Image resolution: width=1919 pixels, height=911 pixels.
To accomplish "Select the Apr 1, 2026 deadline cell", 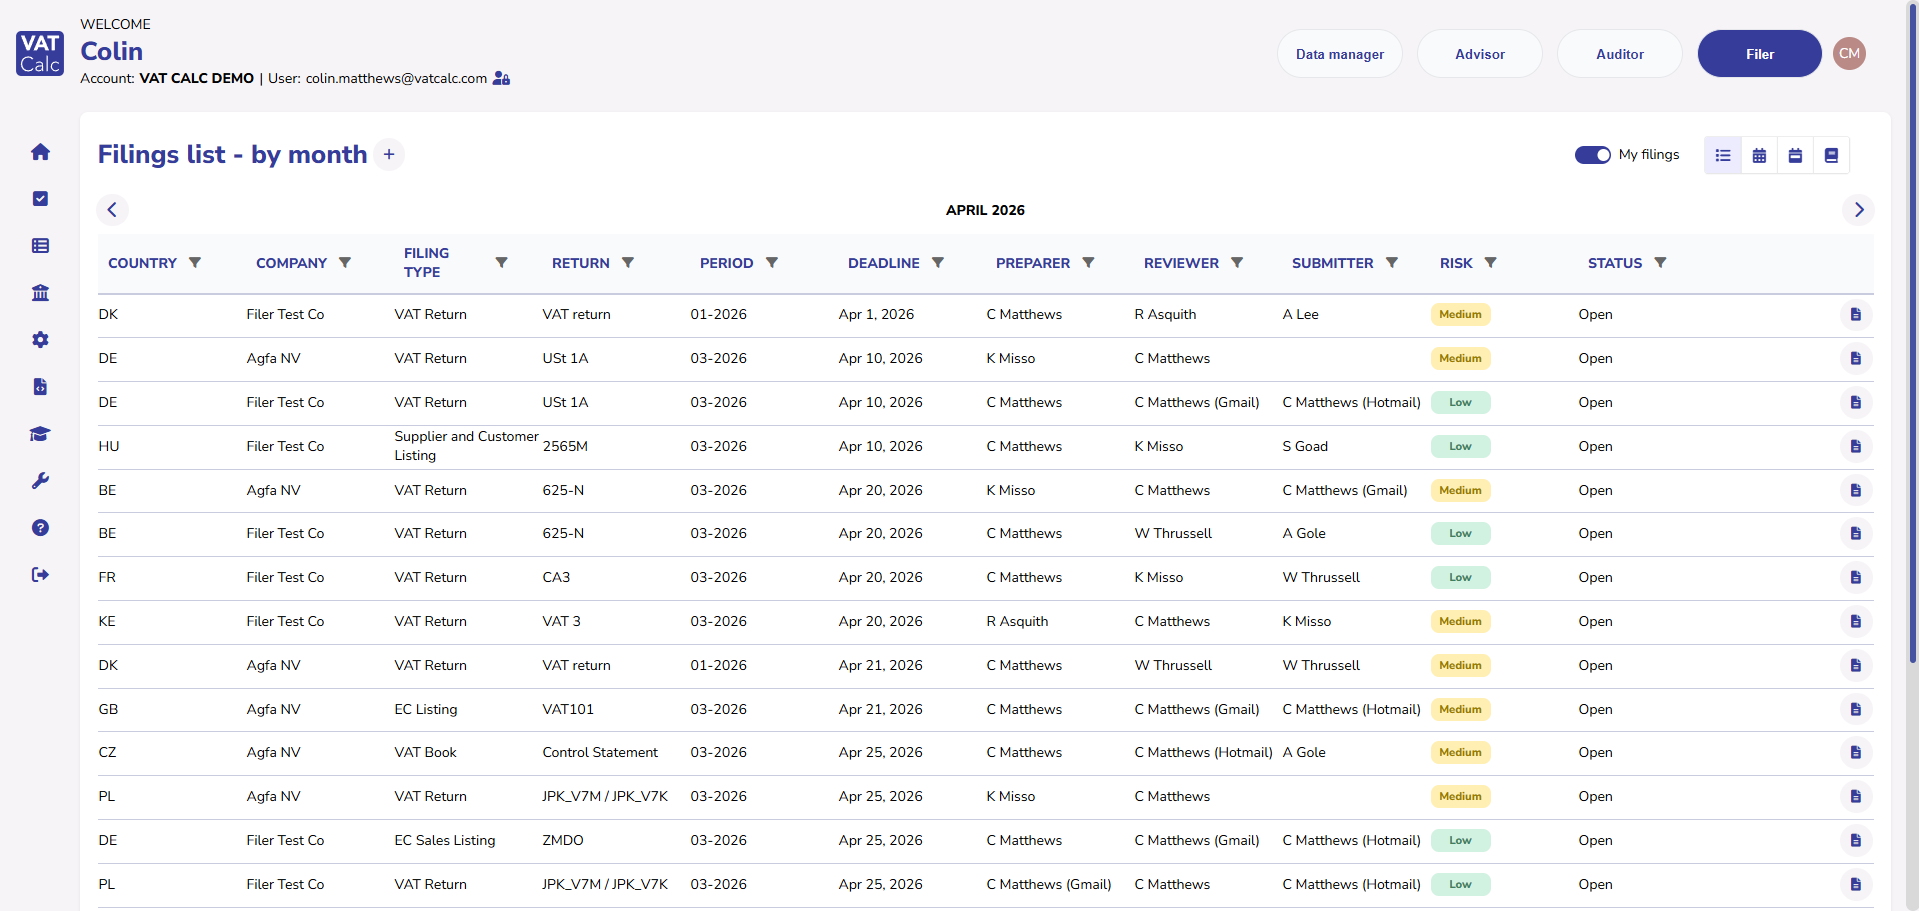I will pos(876,315).
